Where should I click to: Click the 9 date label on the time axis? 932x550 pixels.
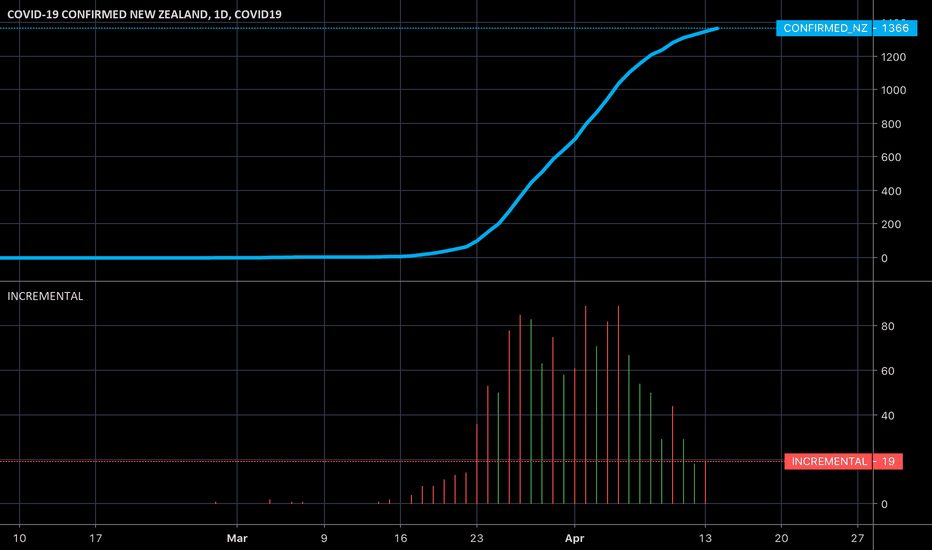pyautogui.click(x=324, y=538)
